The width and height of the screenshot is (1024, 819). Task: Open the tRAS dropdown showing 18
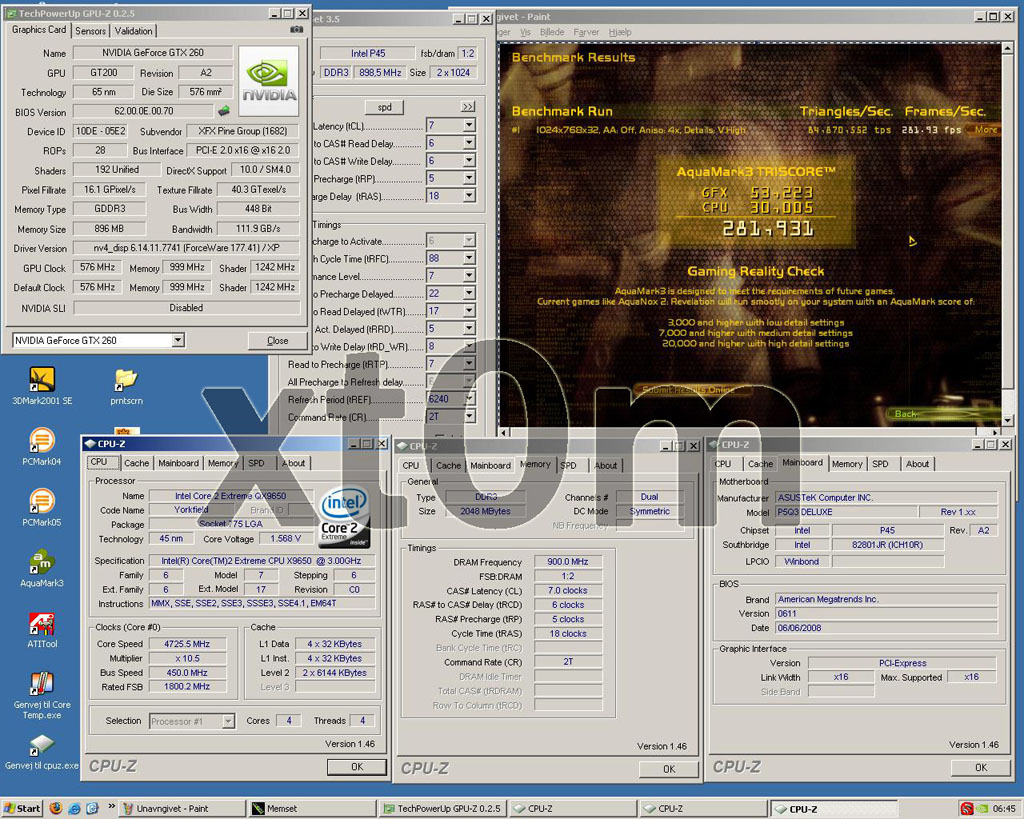(469, 195)
